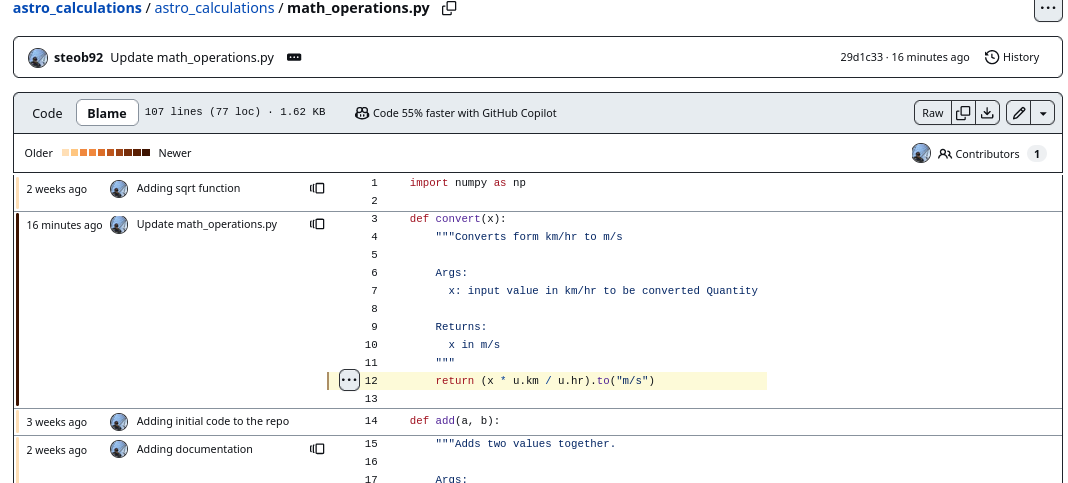Image resolution: width=1068 pixels, height=483 pixels.
Task: Click the return statement on line 12
Action: [x=545, y=380]
